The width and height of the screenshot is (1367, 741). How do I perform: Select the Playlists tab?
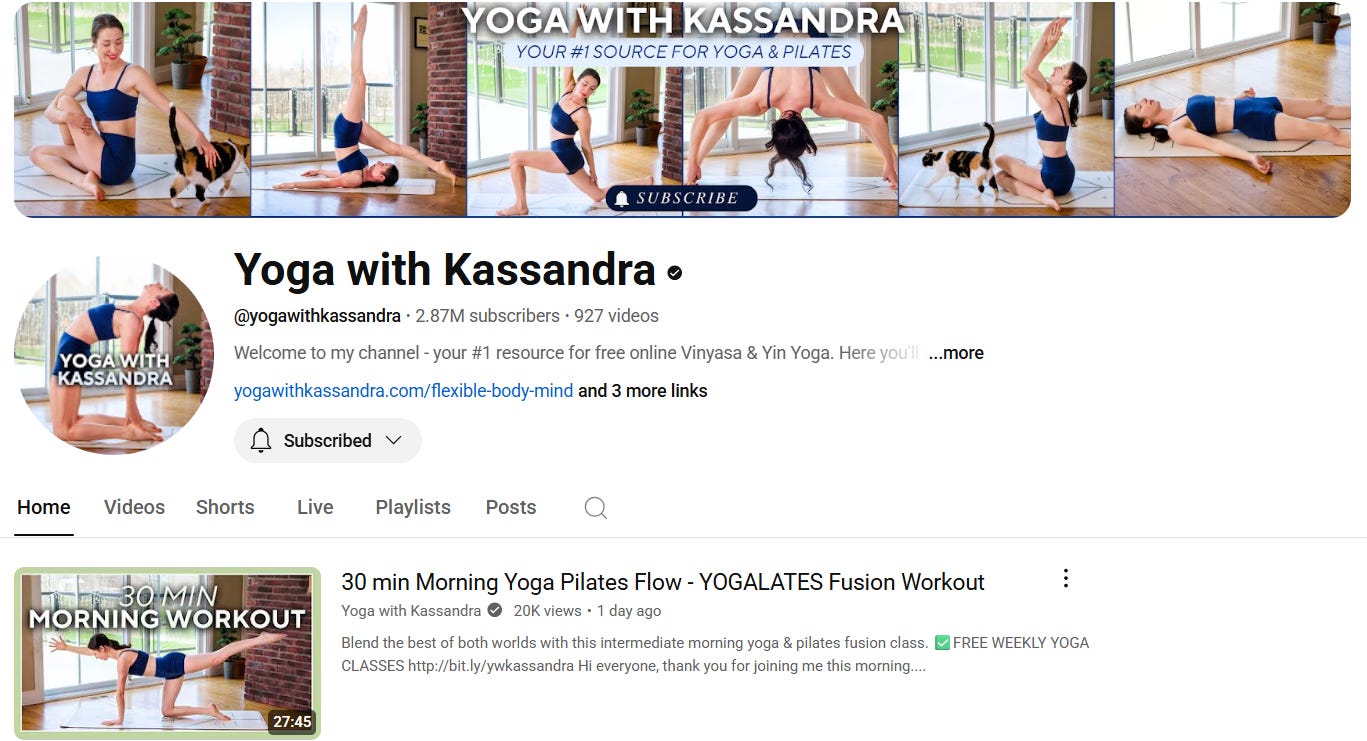pos(413,508)
